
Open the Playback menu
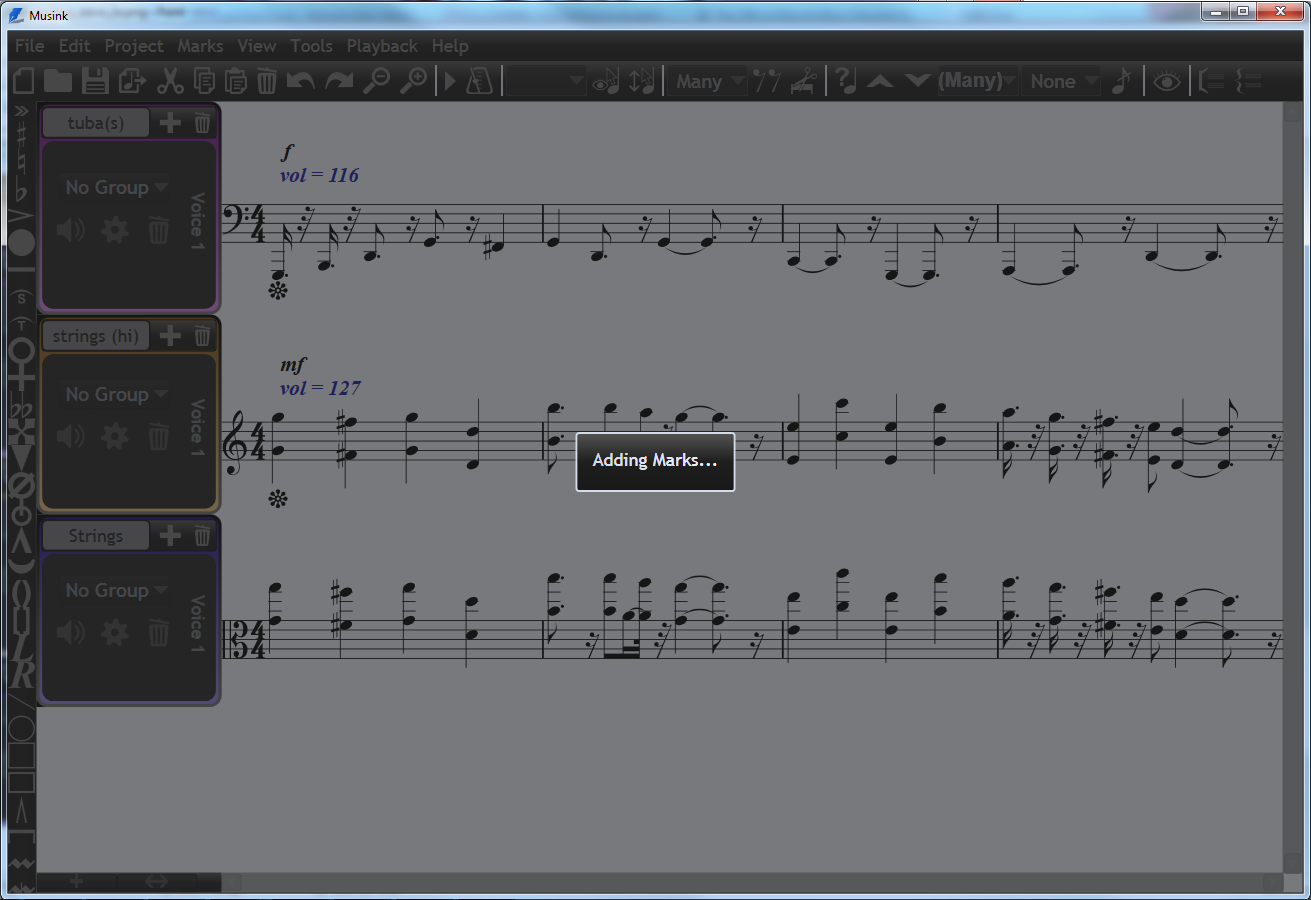382,46
